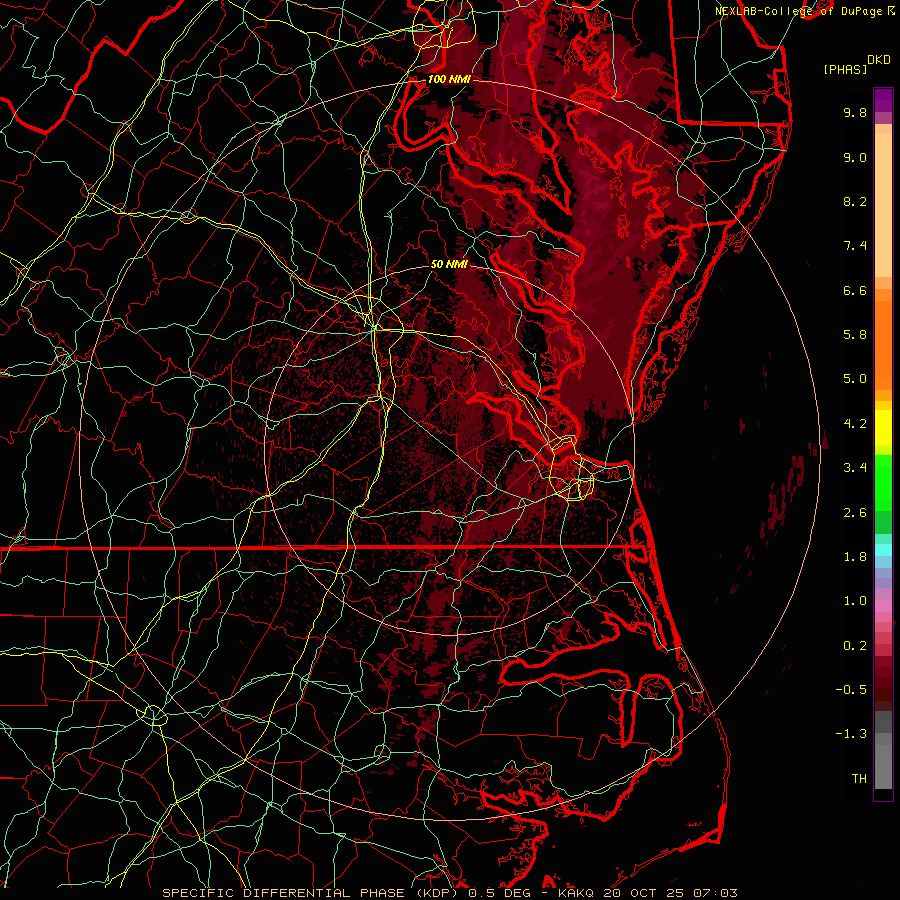Click the KAKQ station identifier

(576, 893)
